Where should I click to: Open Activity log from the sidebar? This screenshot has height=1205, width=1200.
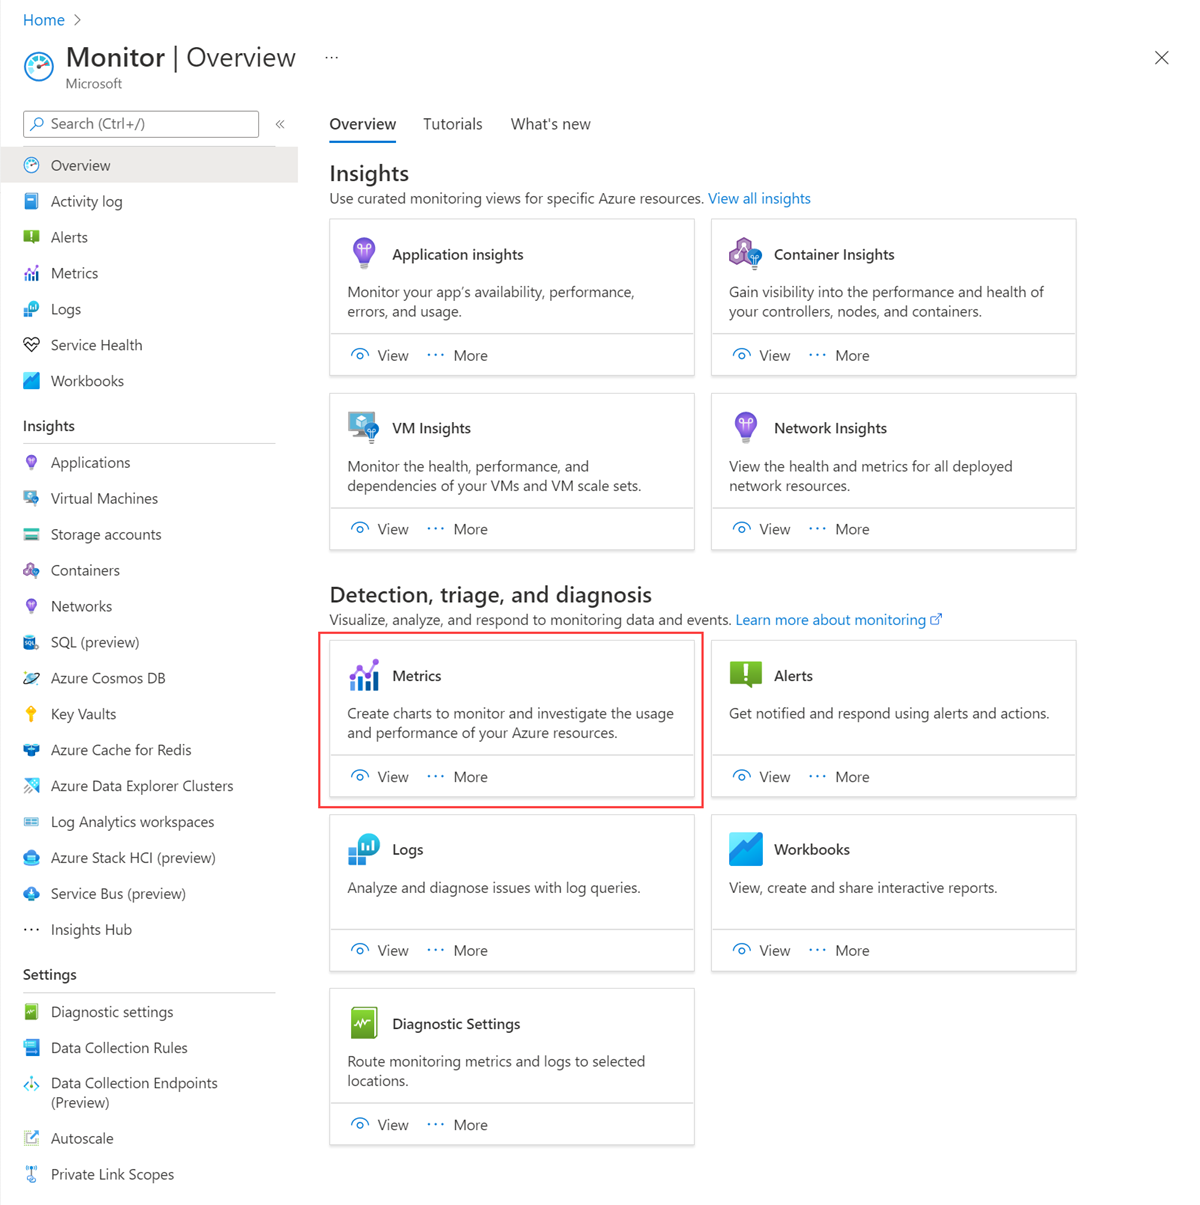coord(87,201)
